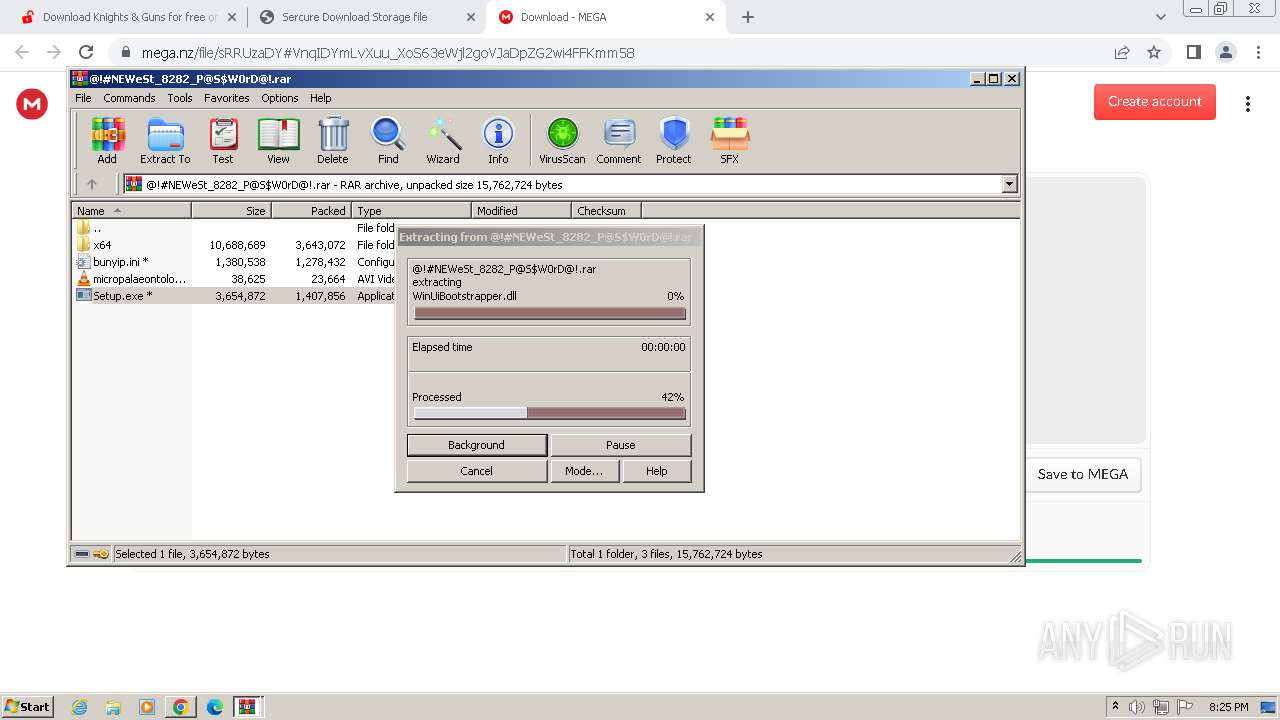Sort by the Size column header
The image size is (1280, 720).
coord(231,211)
